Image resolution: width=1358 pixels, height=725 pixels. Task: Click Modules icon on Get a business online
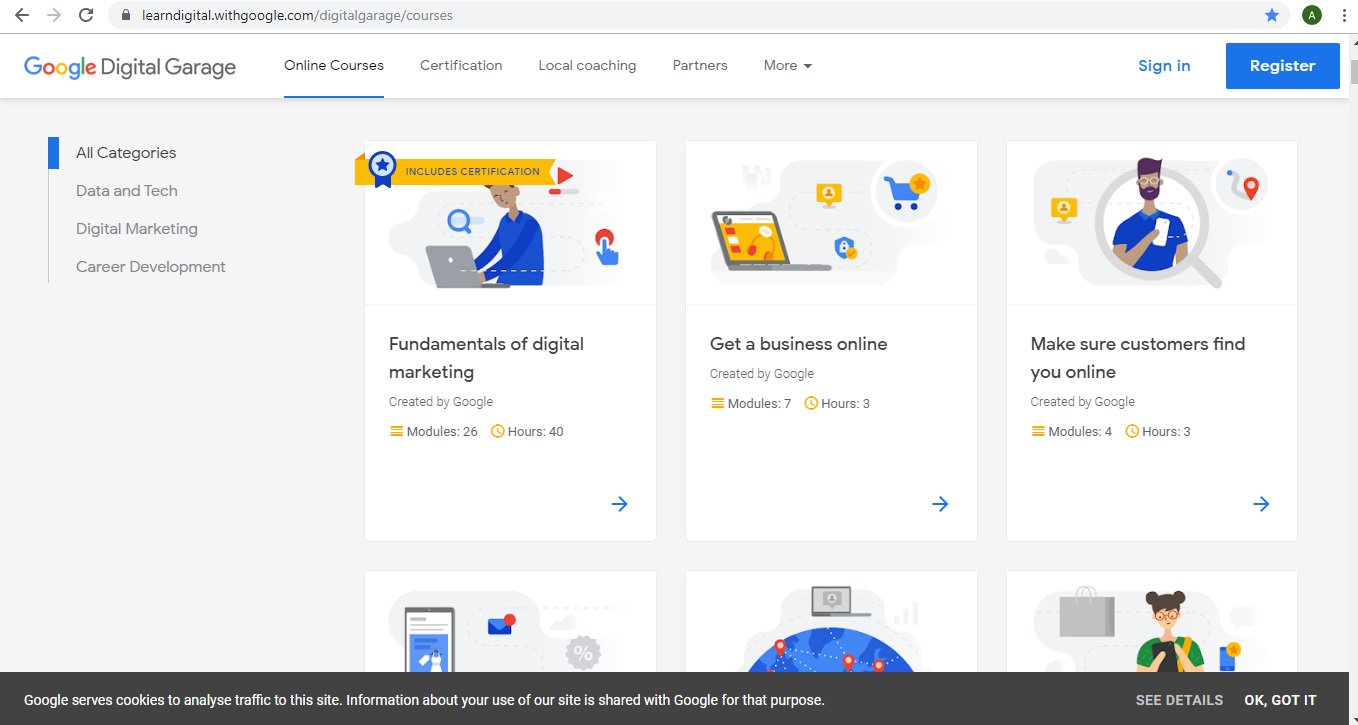click(717, 404)
